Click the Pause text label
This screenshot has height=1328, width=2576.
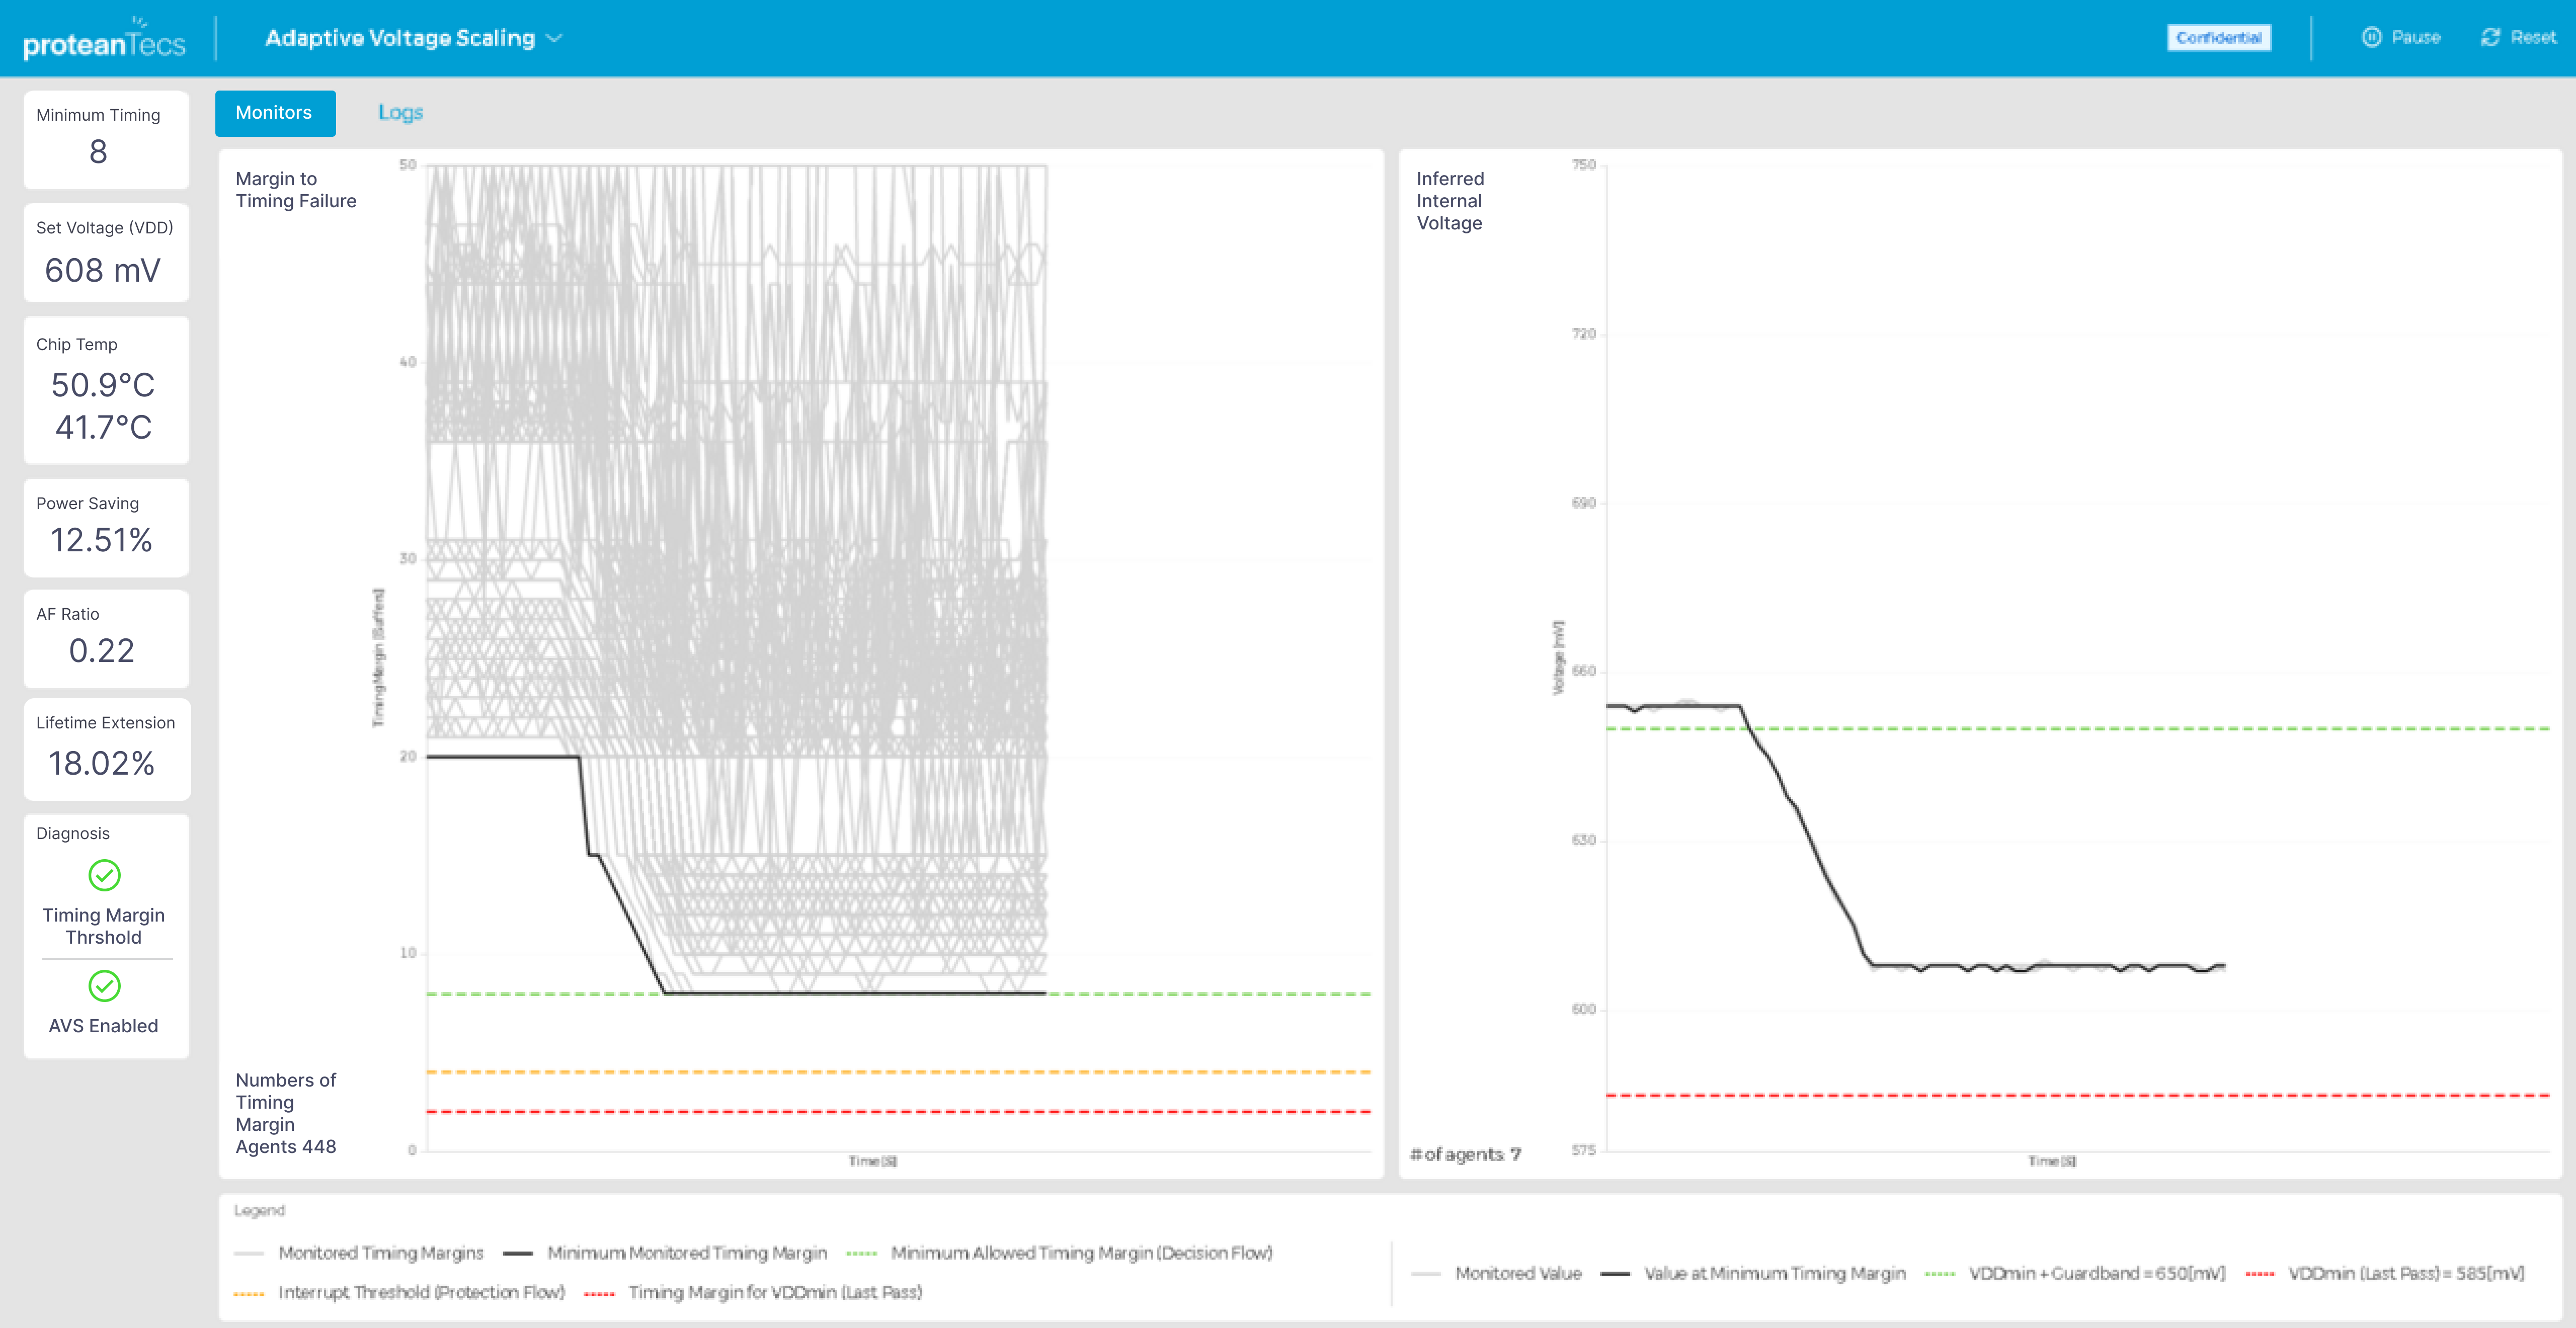point(2416,38)
